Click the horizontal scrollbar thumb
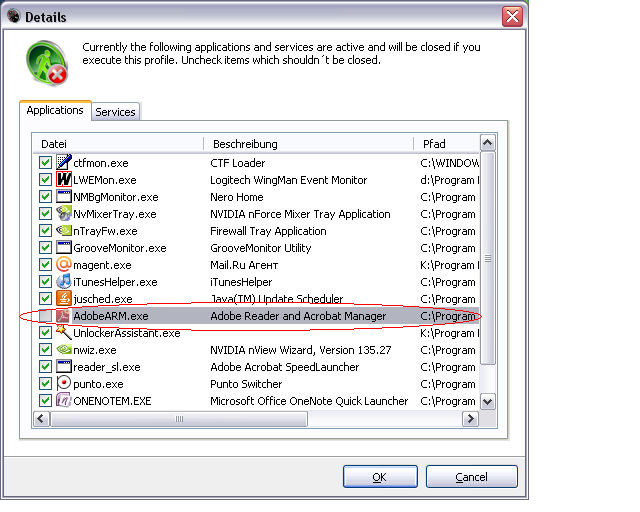The image size is (640, 512). pyautogui.click(x=179, y=419)
